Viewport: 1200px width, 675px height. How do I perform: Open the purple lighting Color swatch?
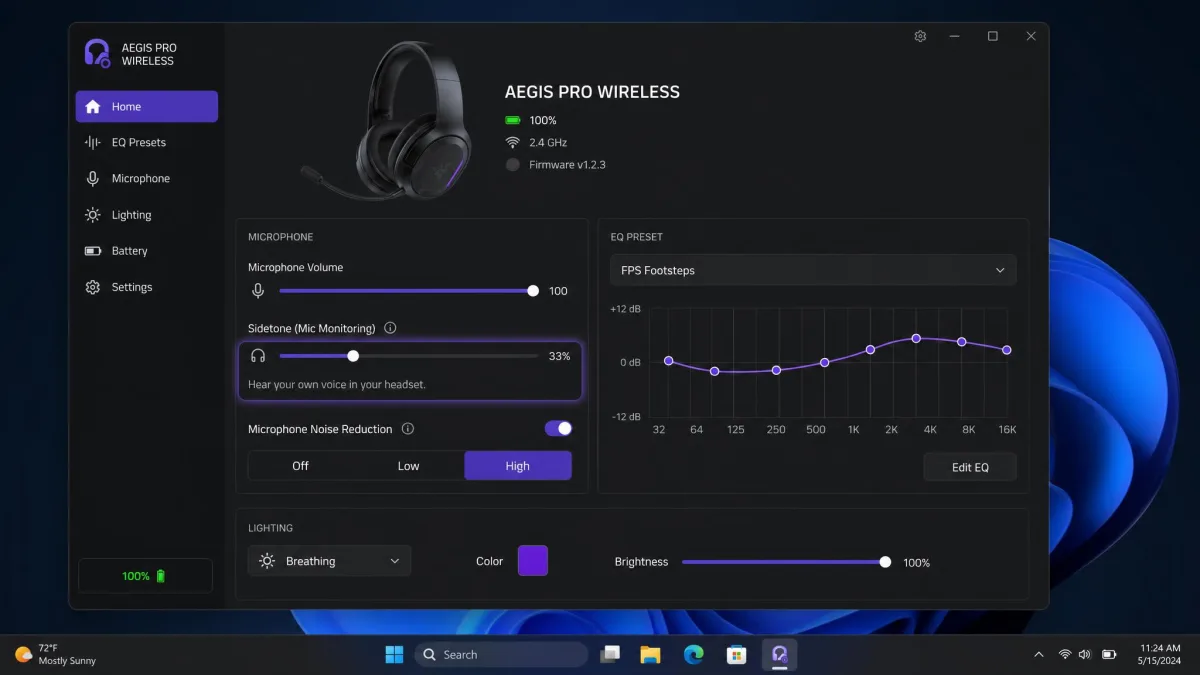pos(533,560)
